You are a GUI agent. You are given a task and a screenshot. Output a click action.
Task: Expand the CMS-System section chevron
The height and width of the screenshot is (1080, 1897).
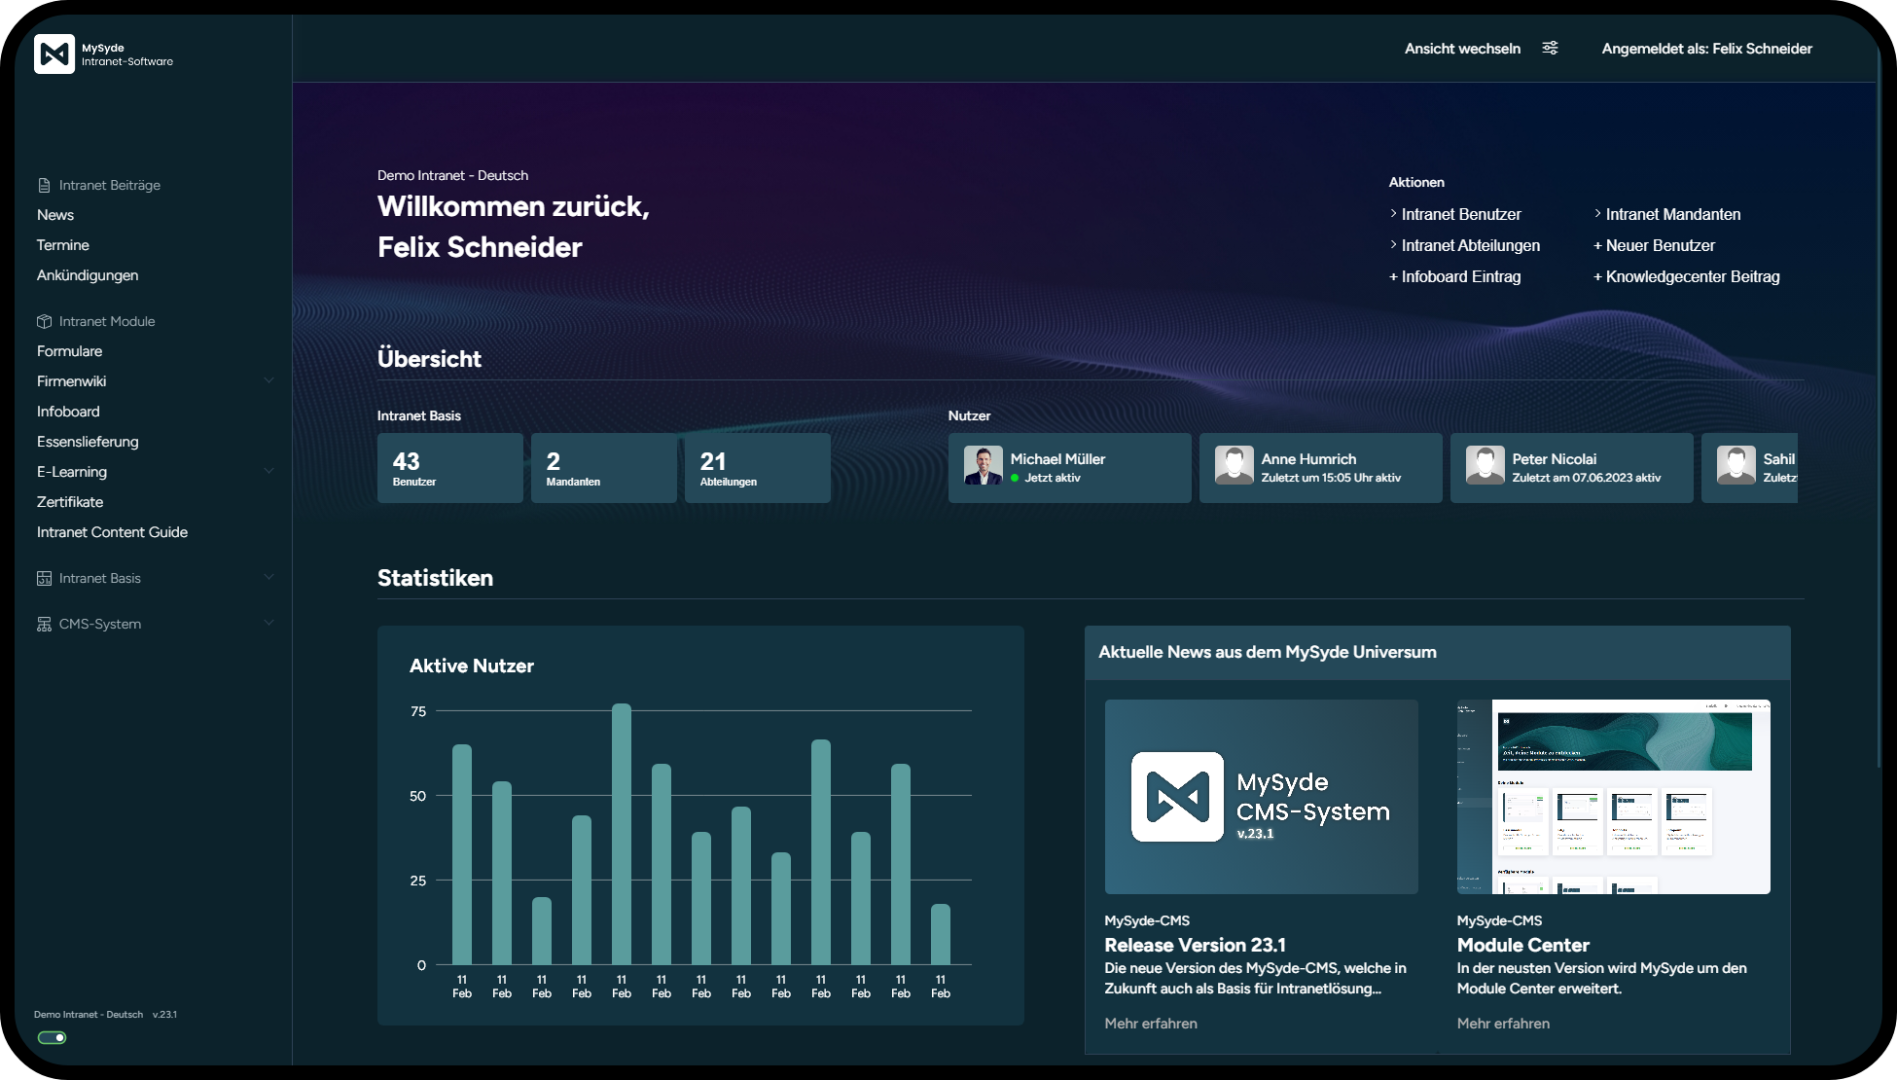point(269,623)
